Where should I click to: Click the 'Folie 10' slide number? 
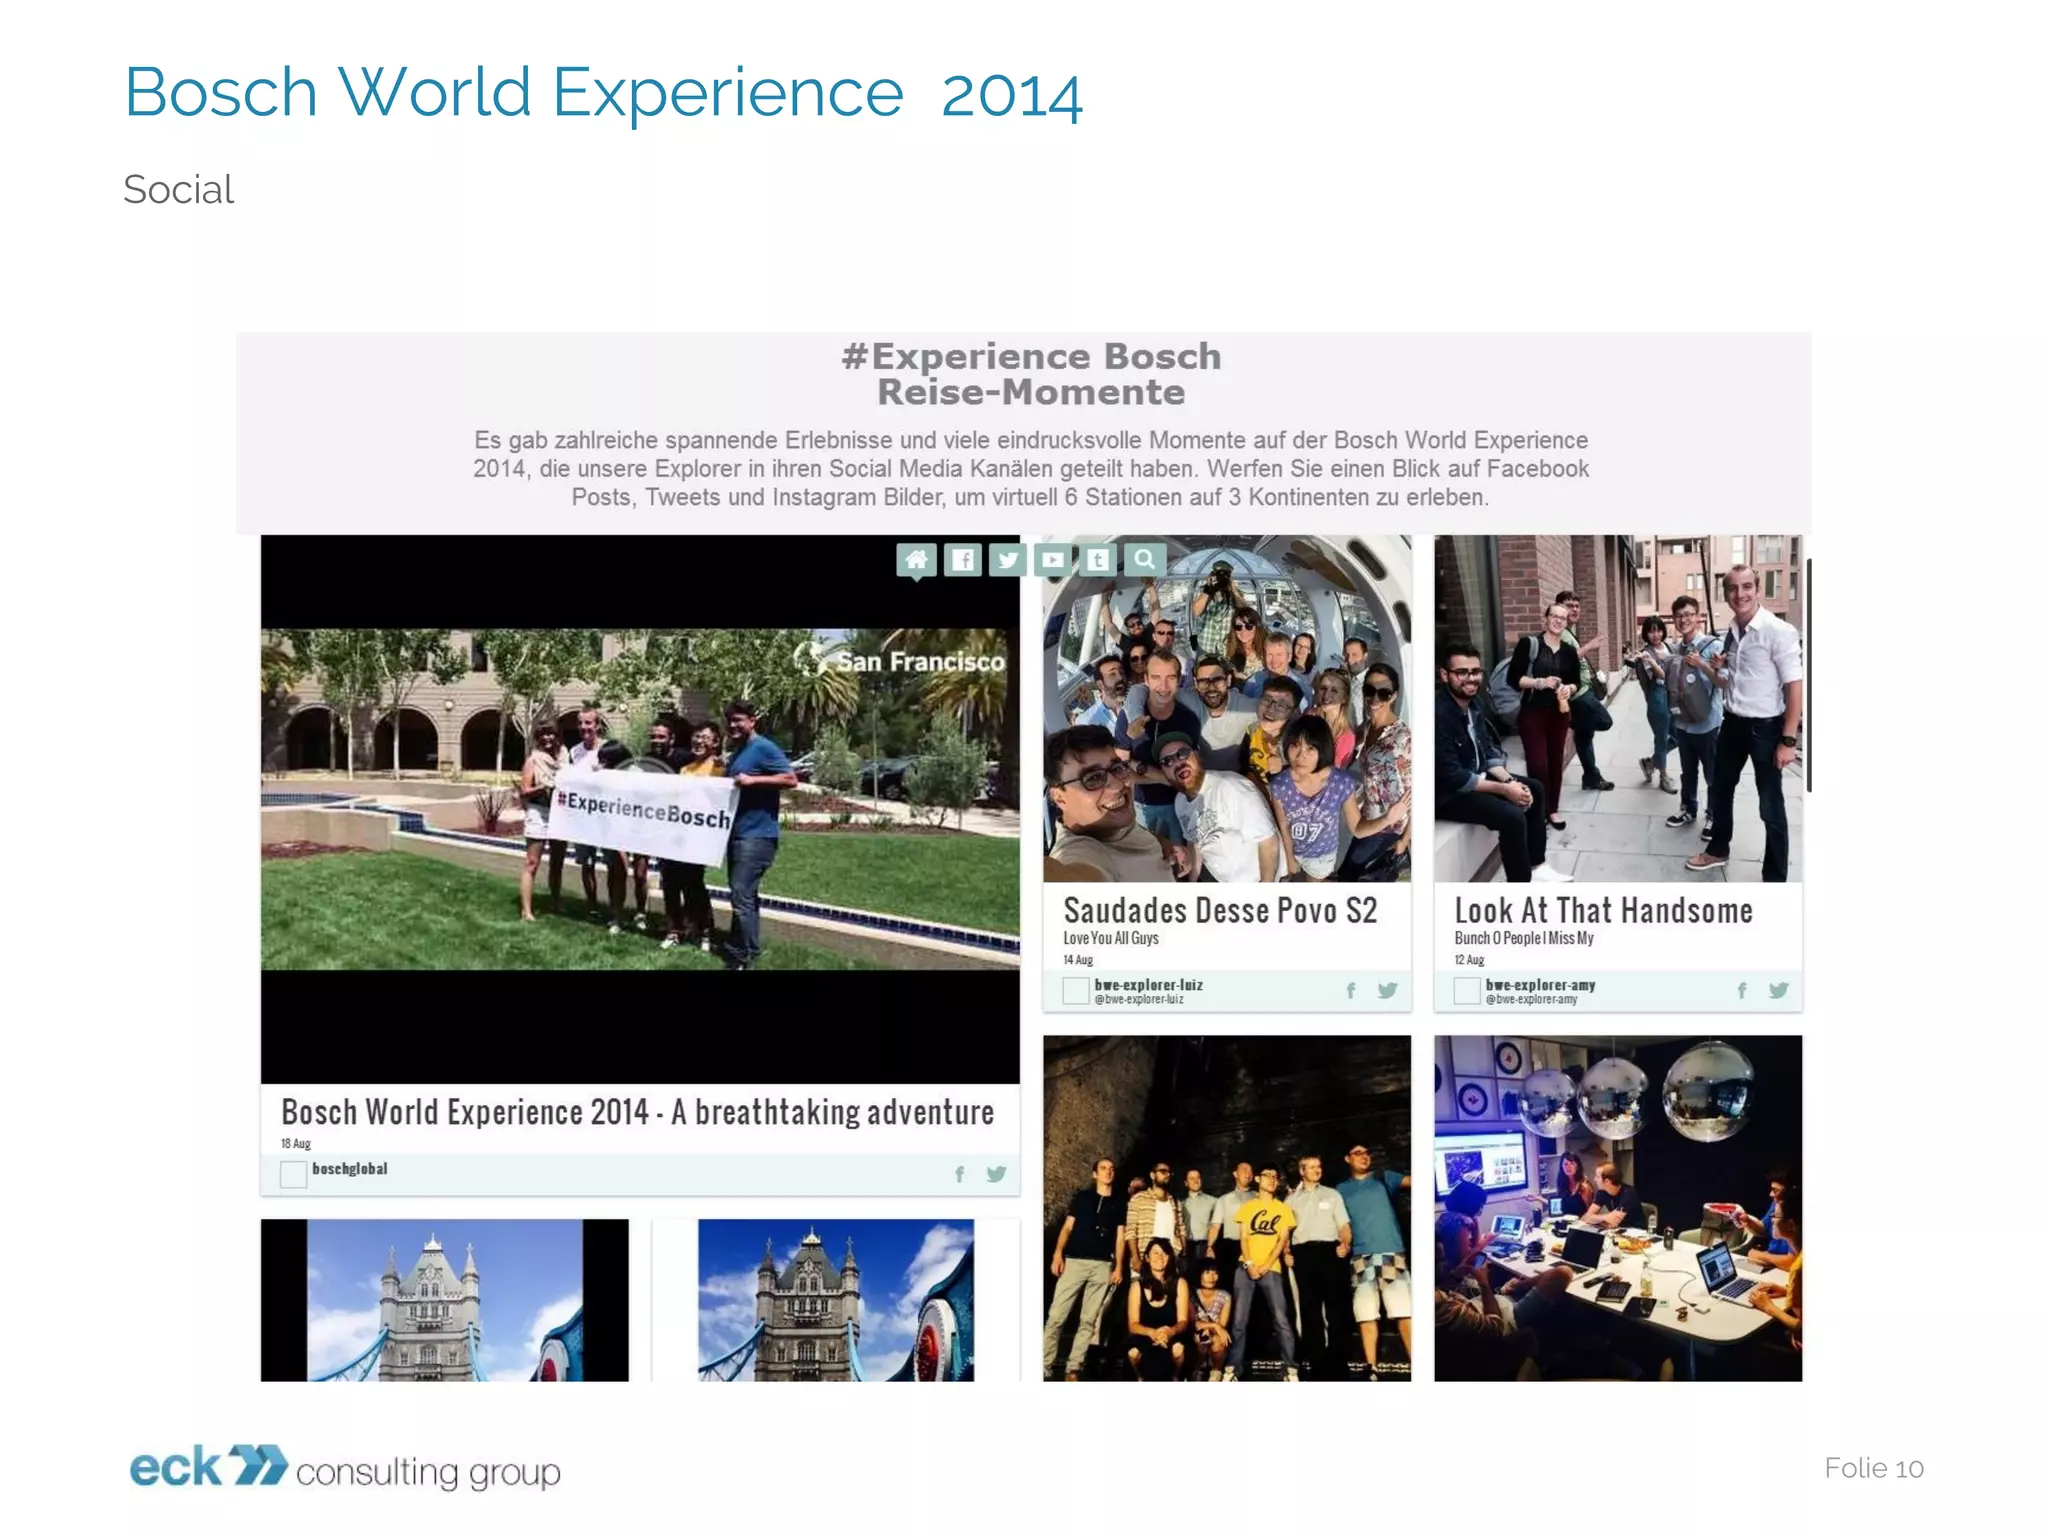pos(1873,1468)
